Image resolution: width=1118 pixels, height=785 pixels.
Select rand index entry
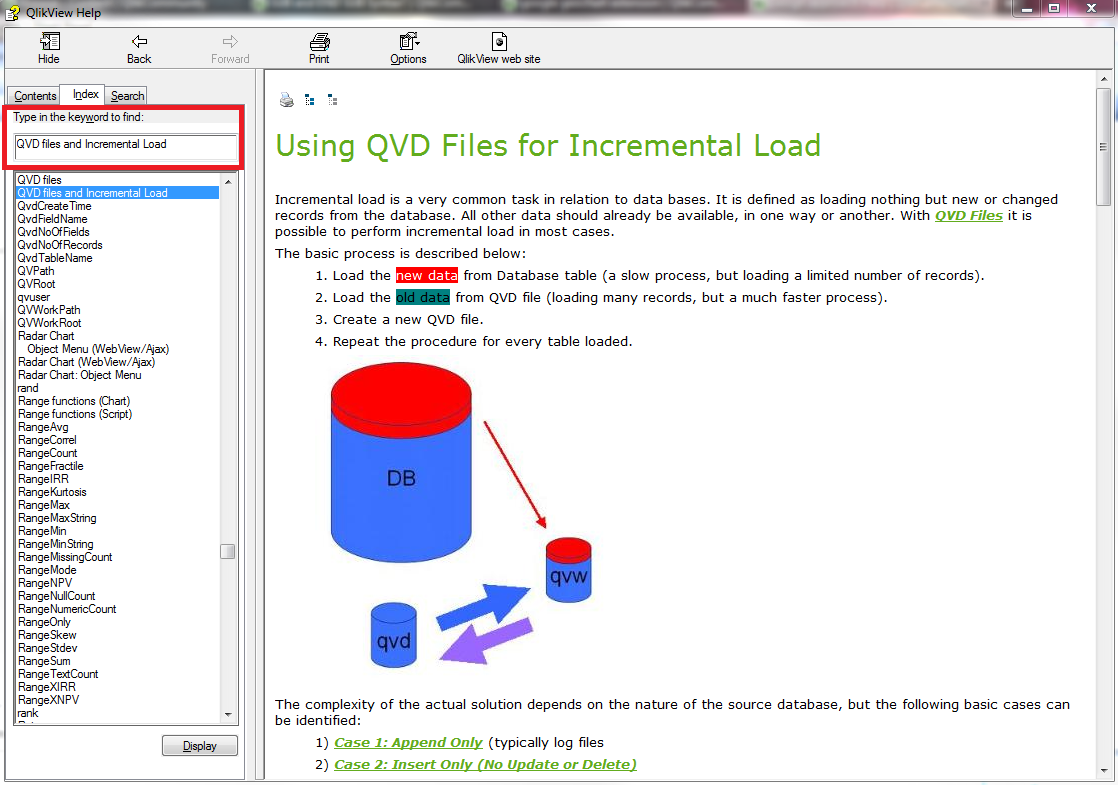28,388
